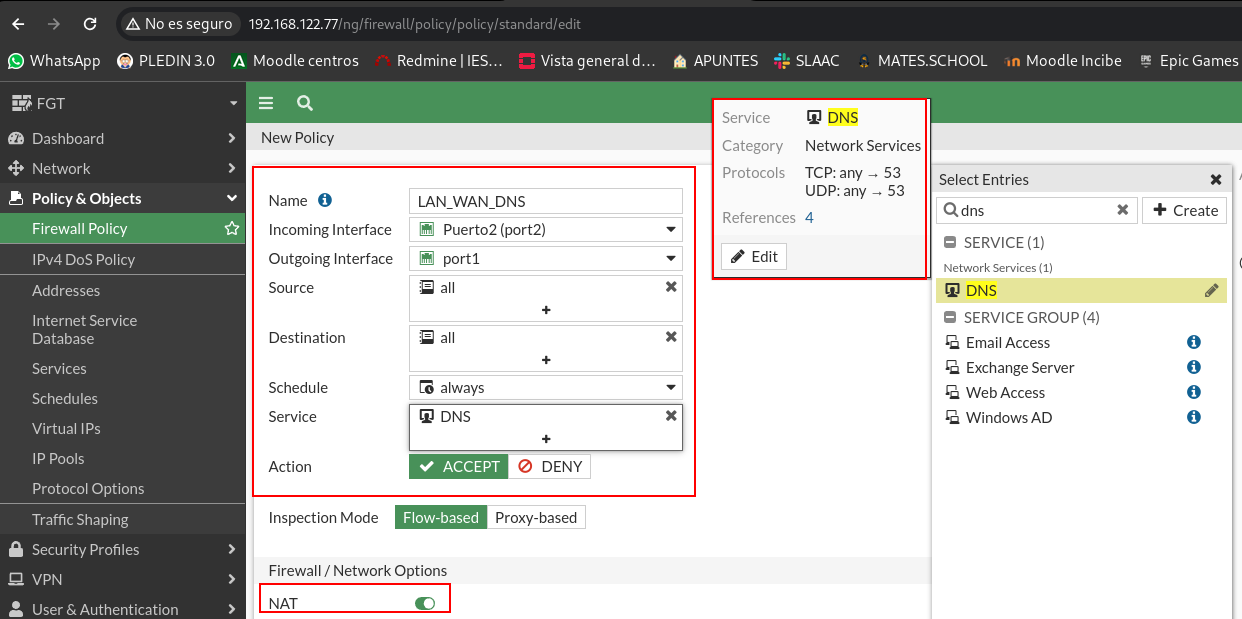The image size is (1242, 619).
Task: Click the Name input field
Action: [546, 201]
